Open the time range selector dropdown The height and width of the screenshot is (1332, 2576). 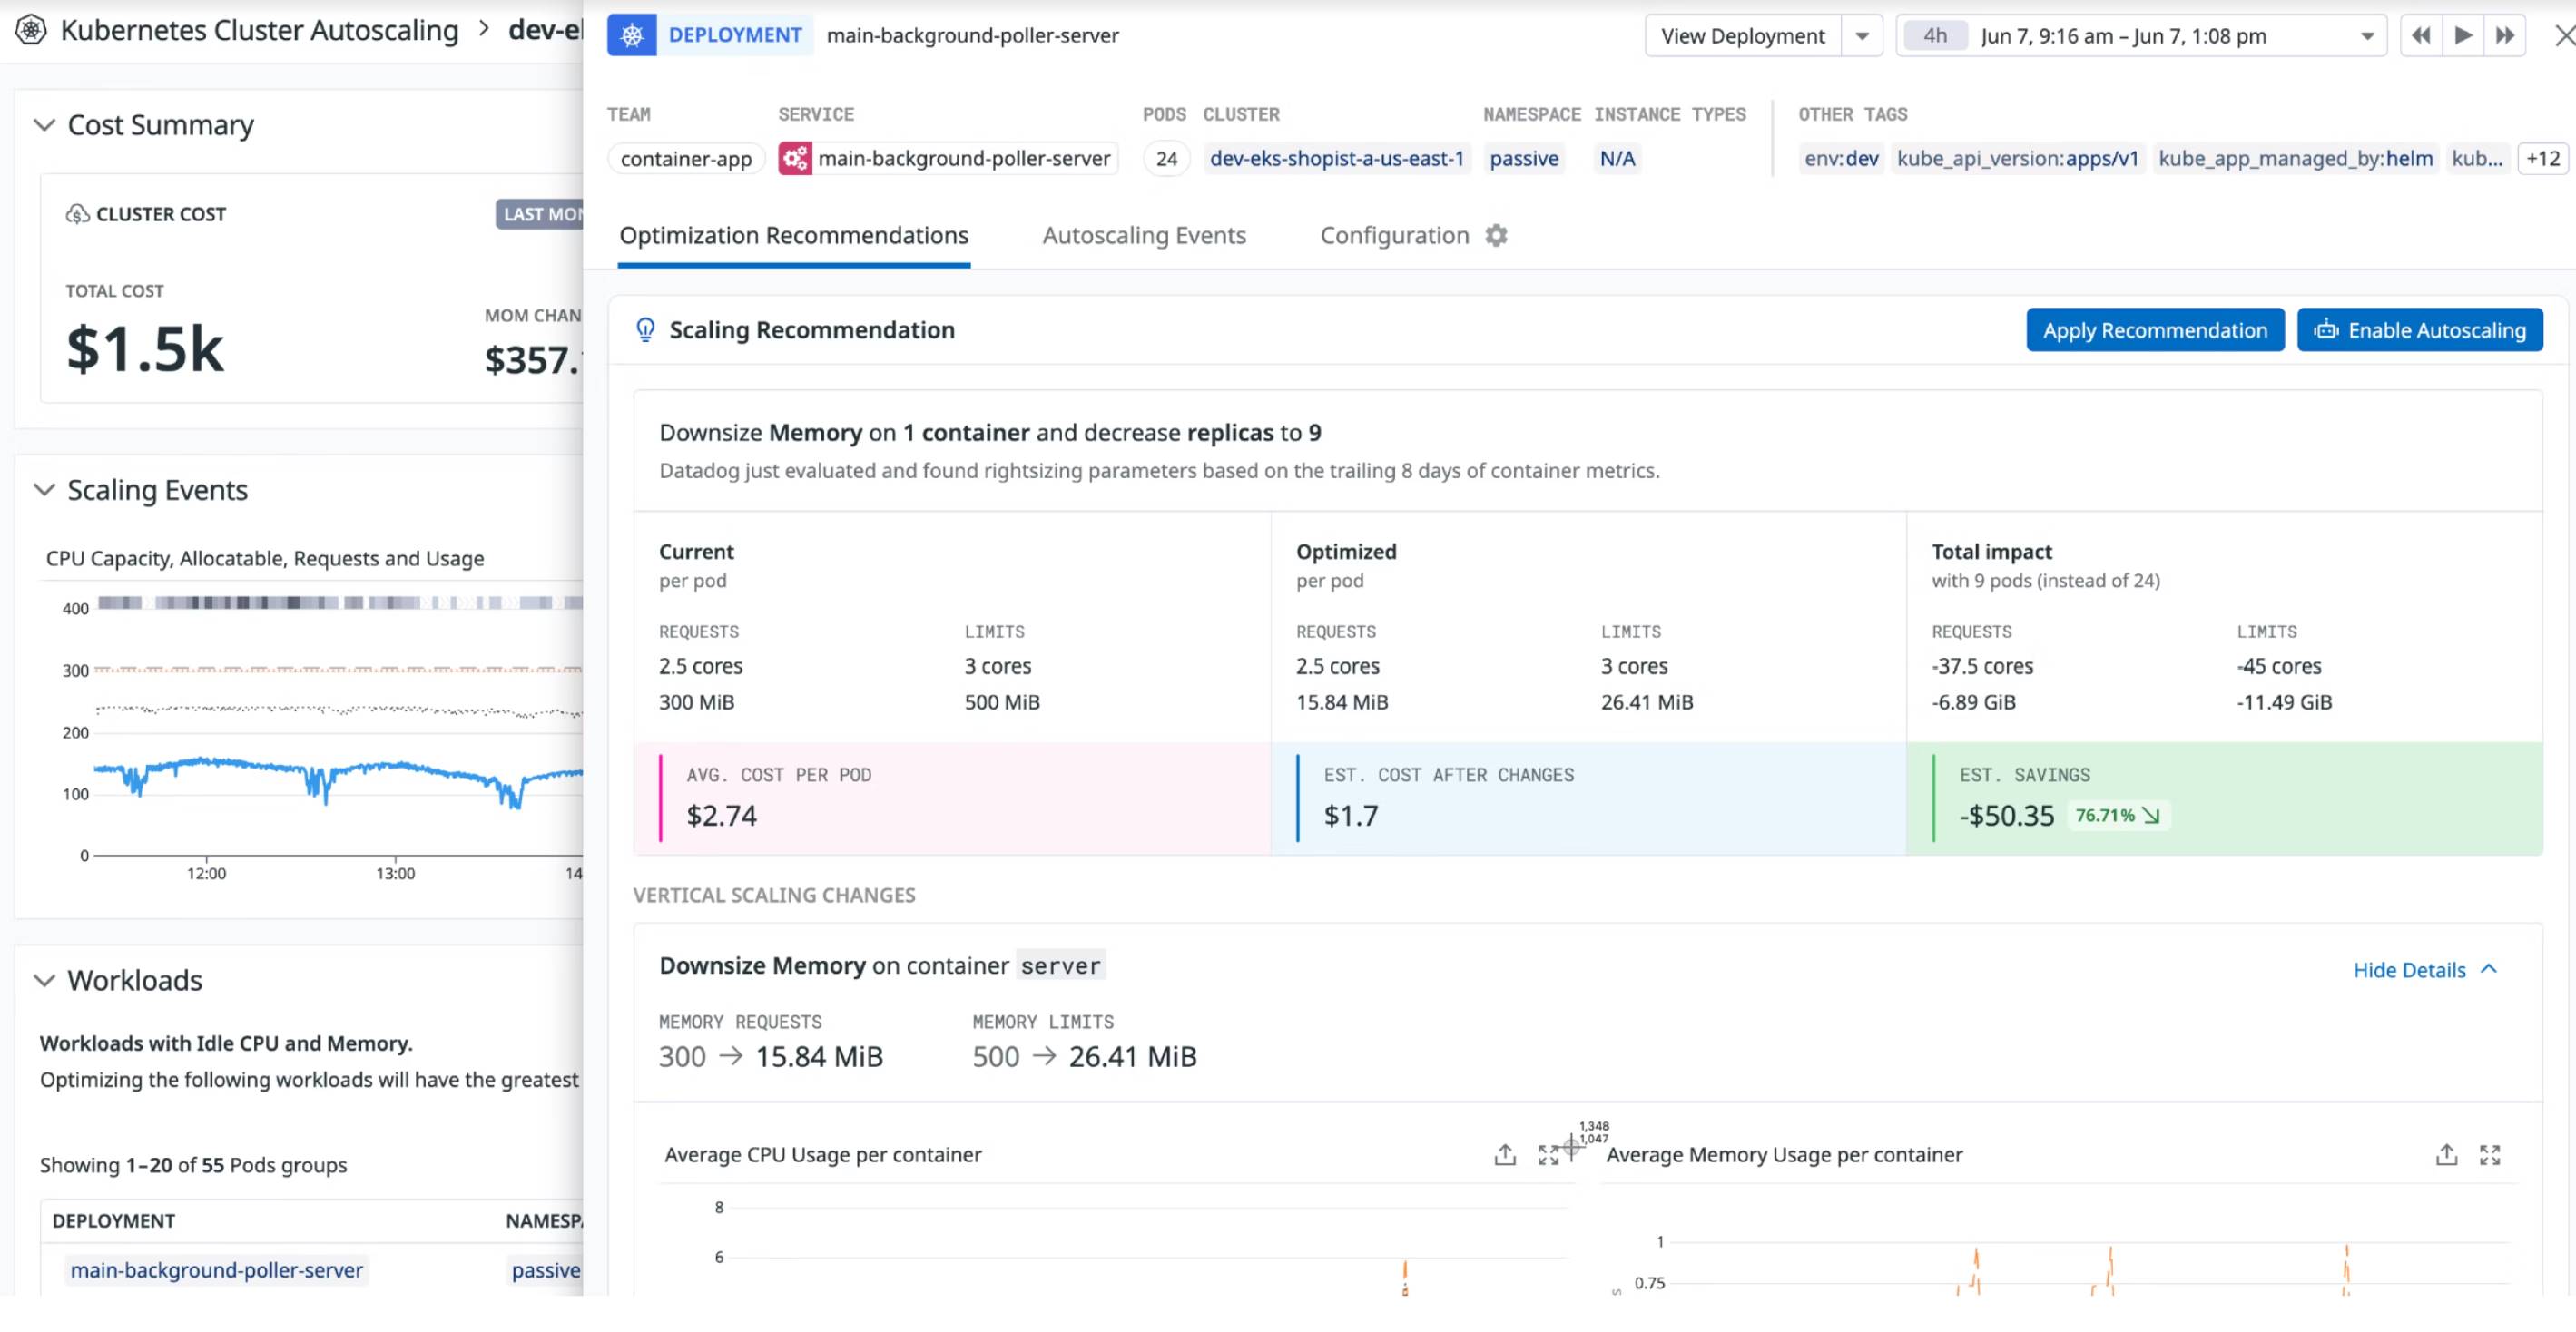pos(2367,36)
